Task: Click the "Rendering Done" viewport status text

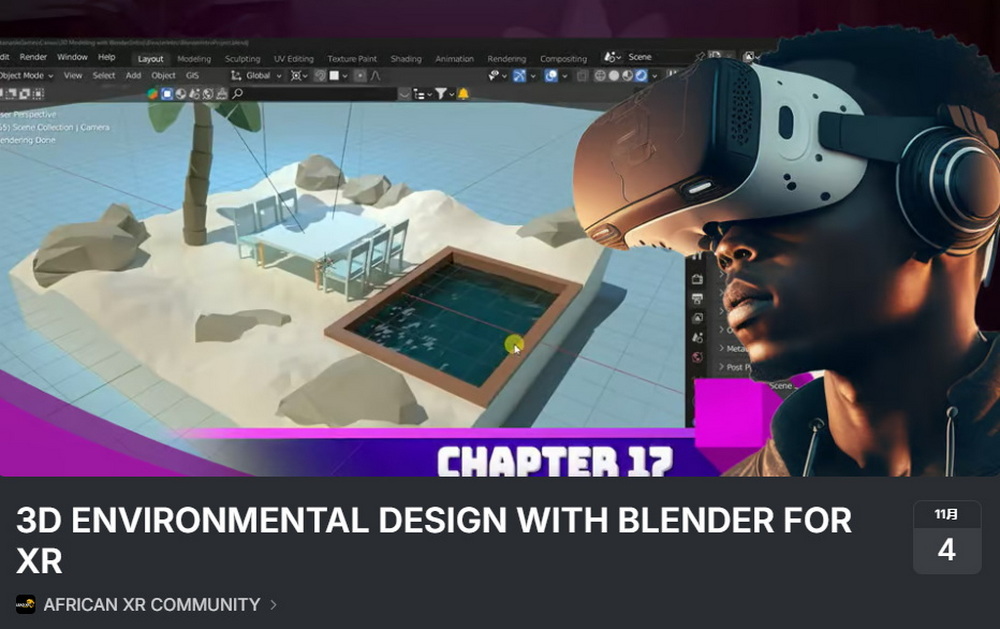Action: tap(28, 140)
